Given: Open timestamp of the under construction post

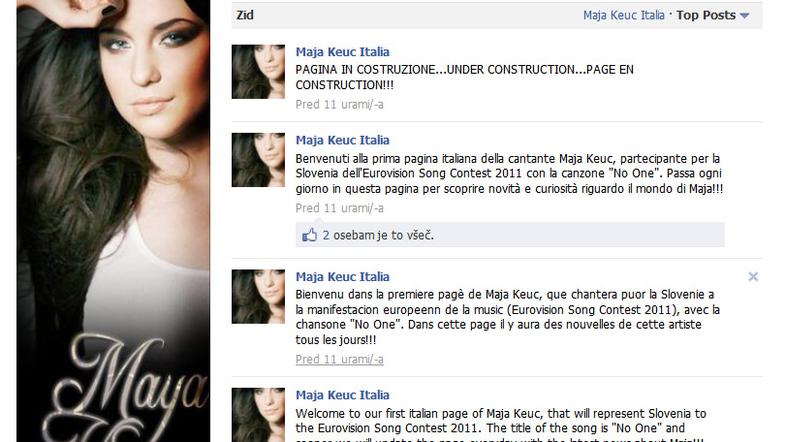Looking at the screenshot, I should click(x=339, y=104).
